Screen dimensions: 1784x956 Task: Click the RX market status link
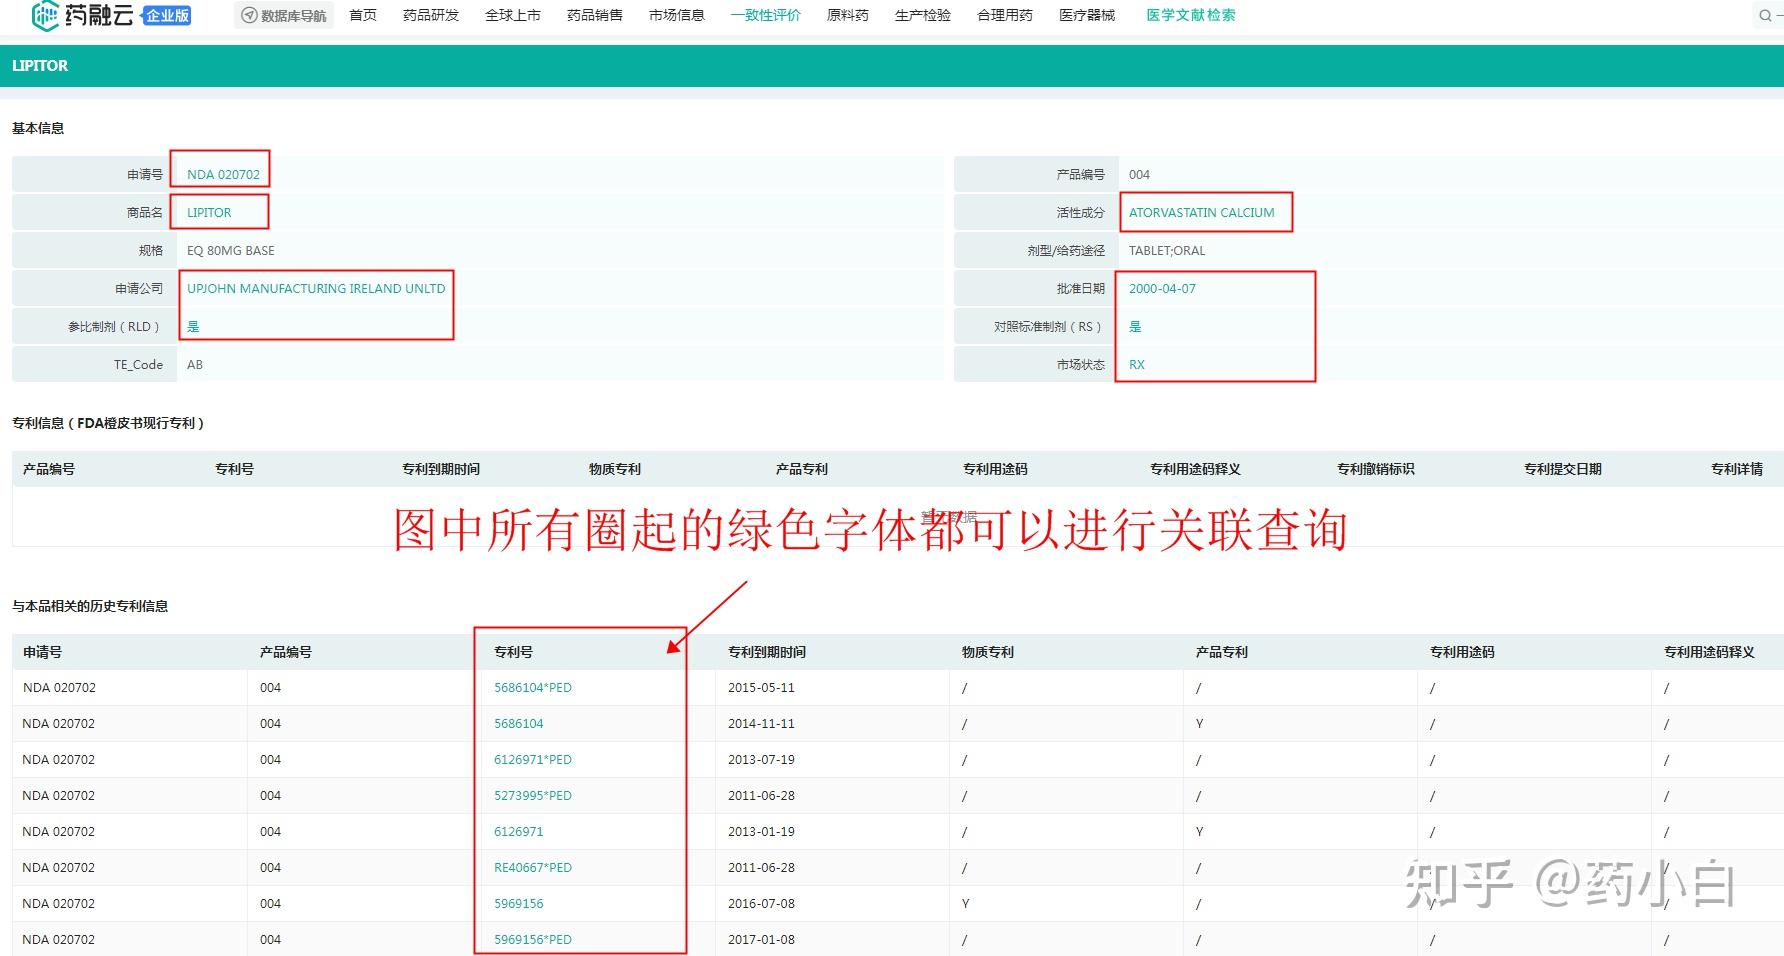coord(1136,364)
